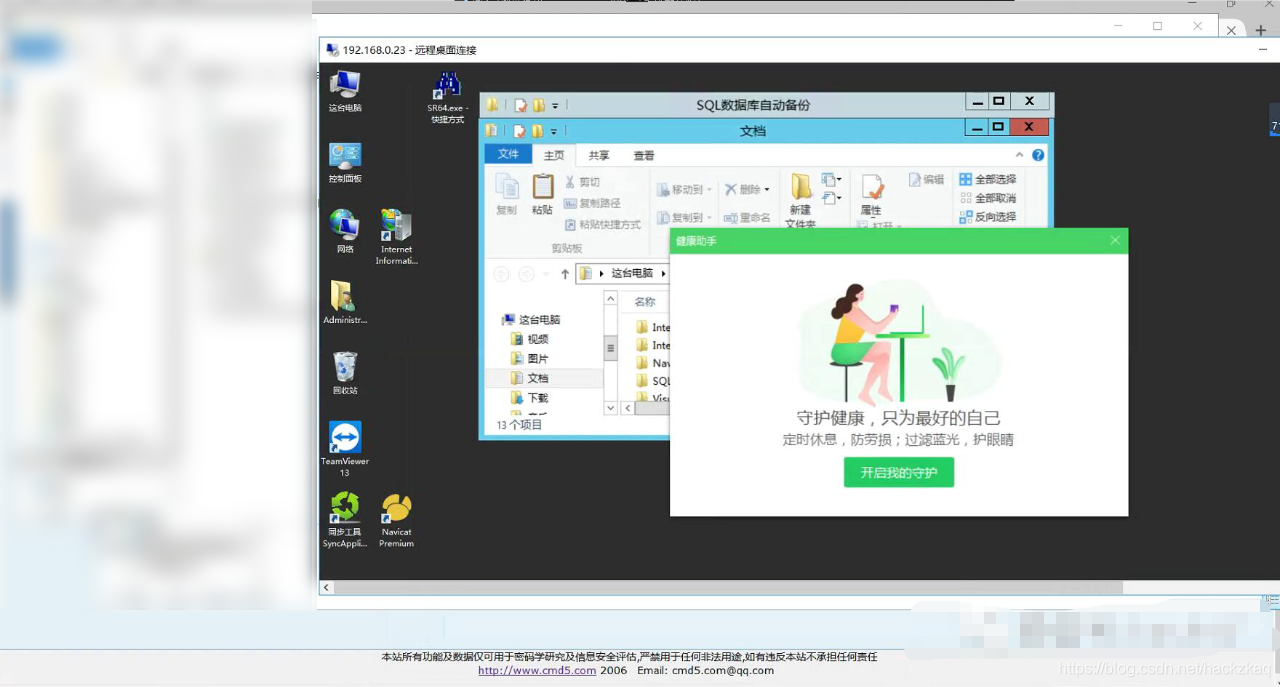The image size is (1280, 687).
Task: Click back navigation arrow in explorer
Action: 501,273
